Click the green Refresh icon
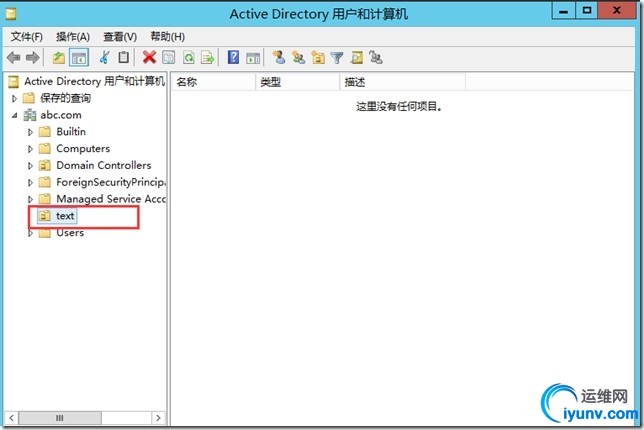Image resolution: width=644 pixels, height=430 pixels. [x=189, y=57]
